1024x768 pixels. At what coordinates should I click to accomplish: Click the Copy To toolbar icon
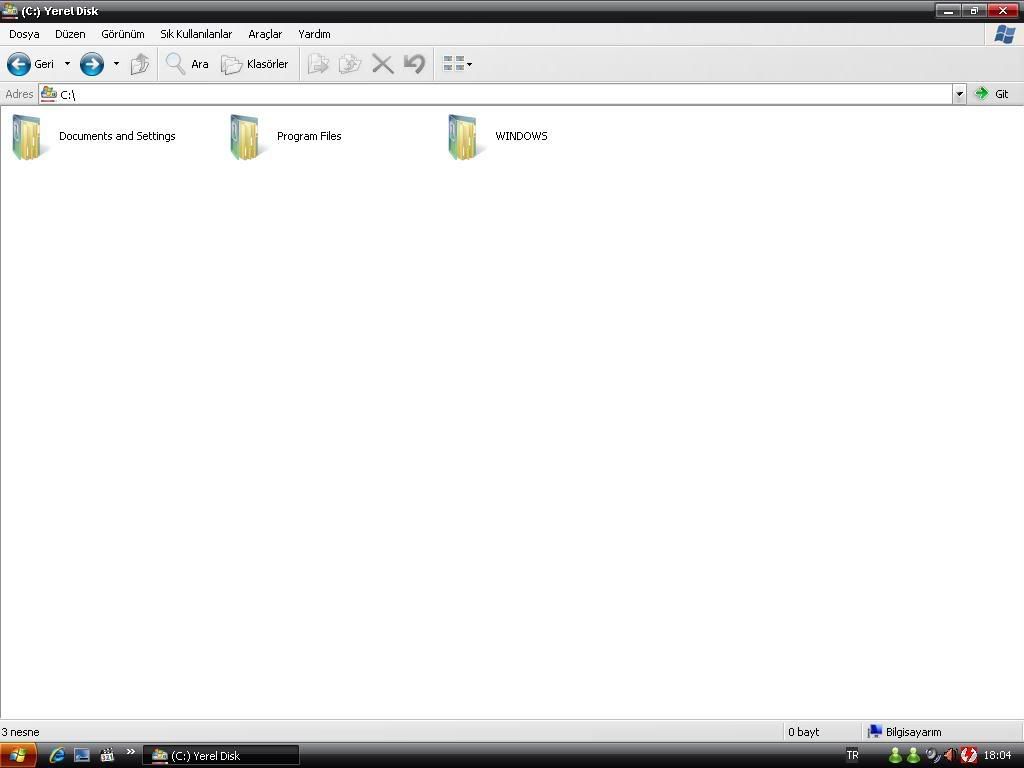[x=350, y=64]
